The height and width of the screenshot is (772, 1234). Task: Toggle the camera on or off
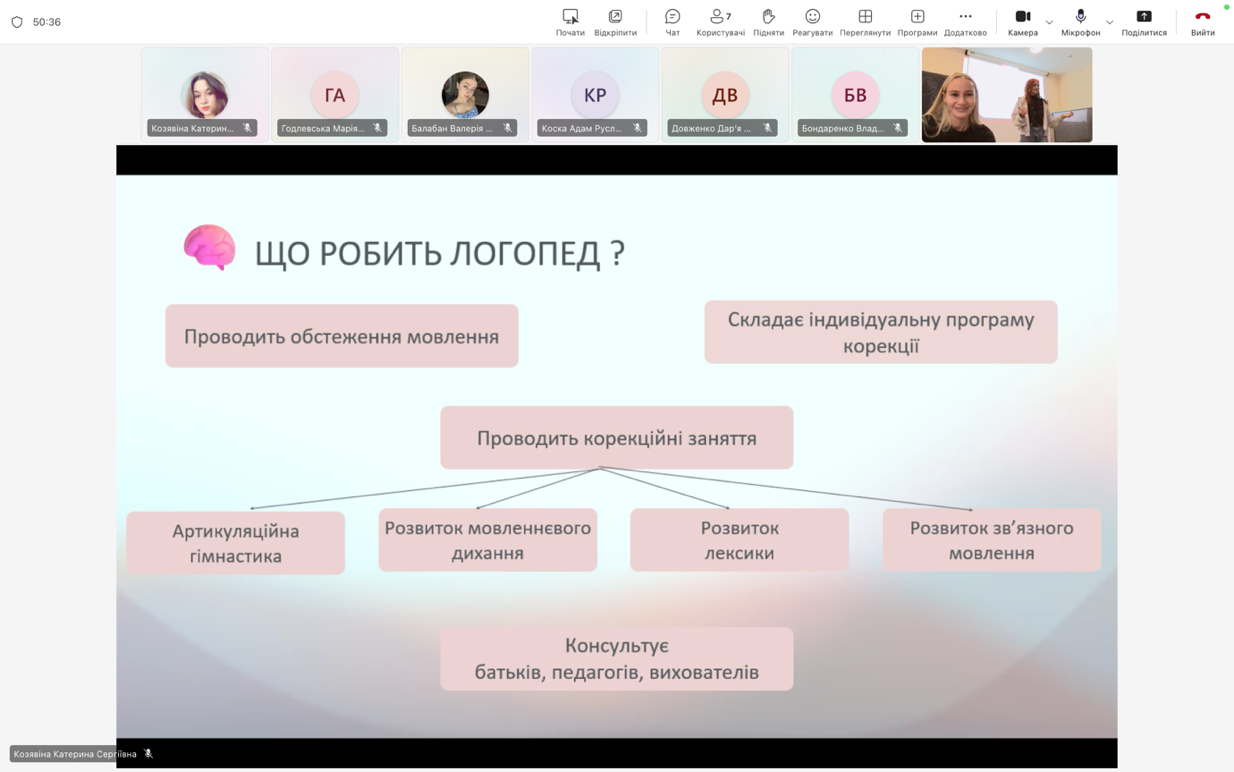(x=1022, y=21)
